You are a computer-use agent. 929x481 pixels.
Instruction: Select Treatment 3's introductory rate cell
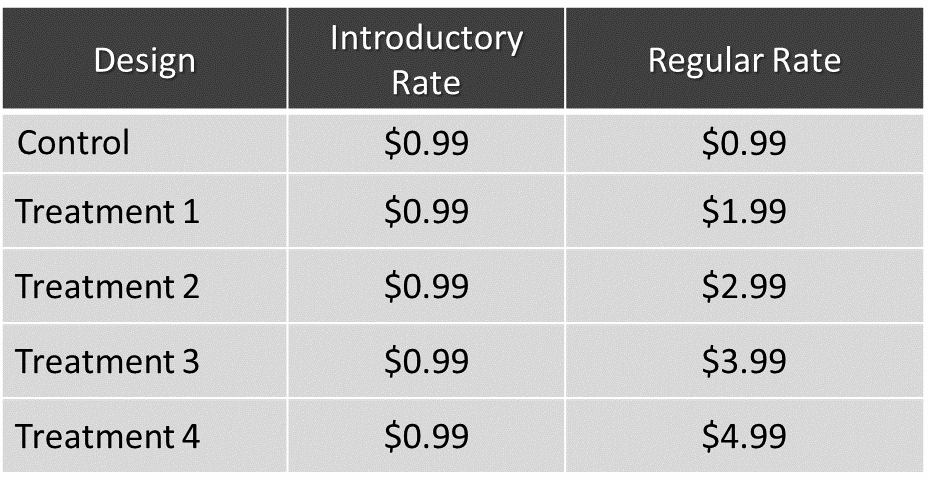(426, 361)
